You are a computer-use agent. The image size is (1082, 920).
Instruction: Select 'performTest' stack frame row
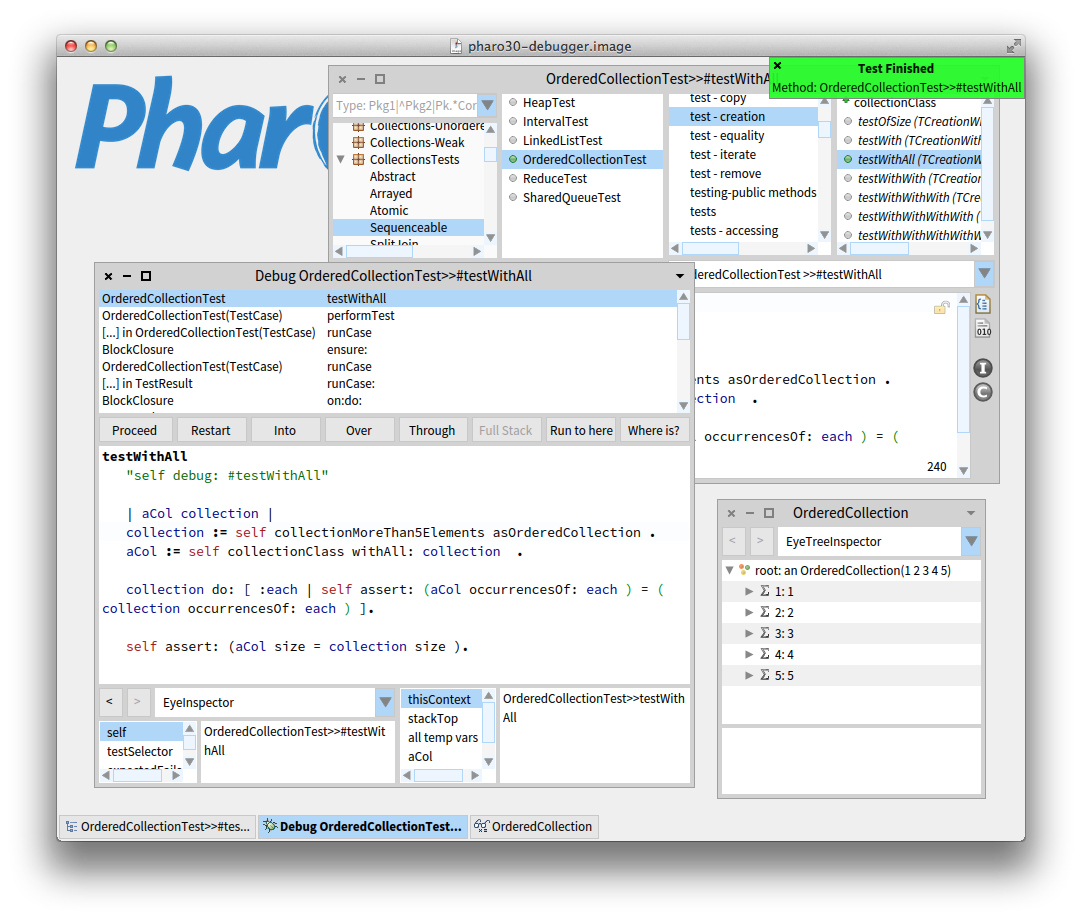coord(388,315)
